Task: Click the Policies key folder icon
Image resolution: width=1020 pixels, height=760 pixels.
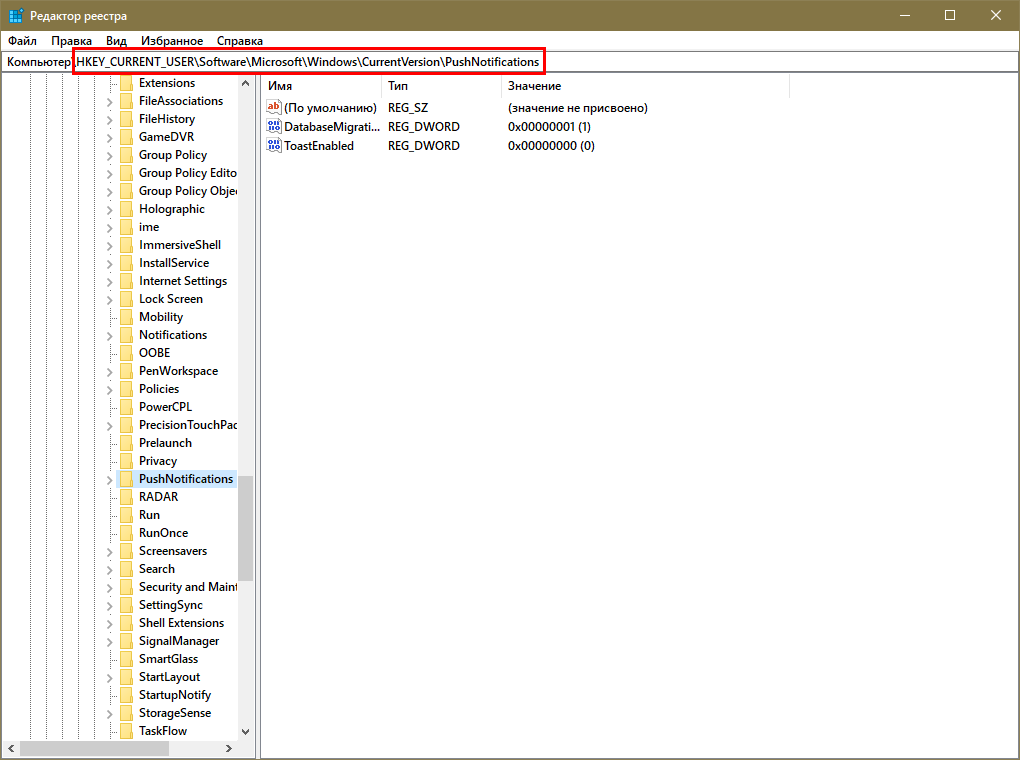Action: point(126,389)
